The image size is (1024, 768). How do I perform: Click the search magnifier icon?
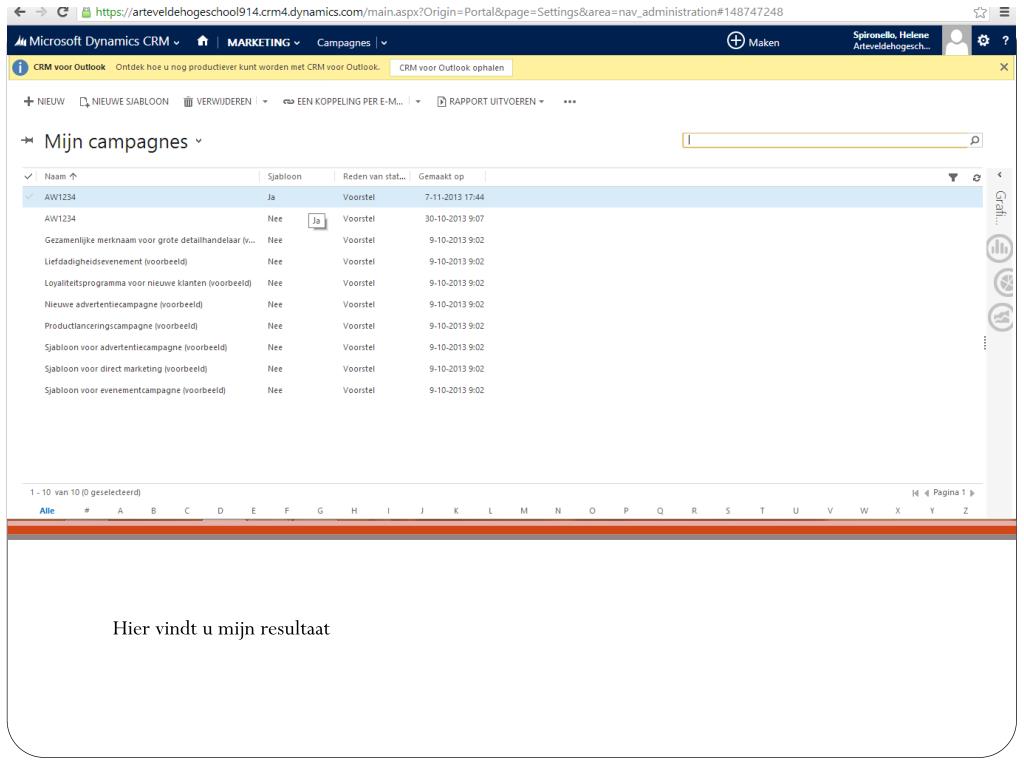[975, 141]
